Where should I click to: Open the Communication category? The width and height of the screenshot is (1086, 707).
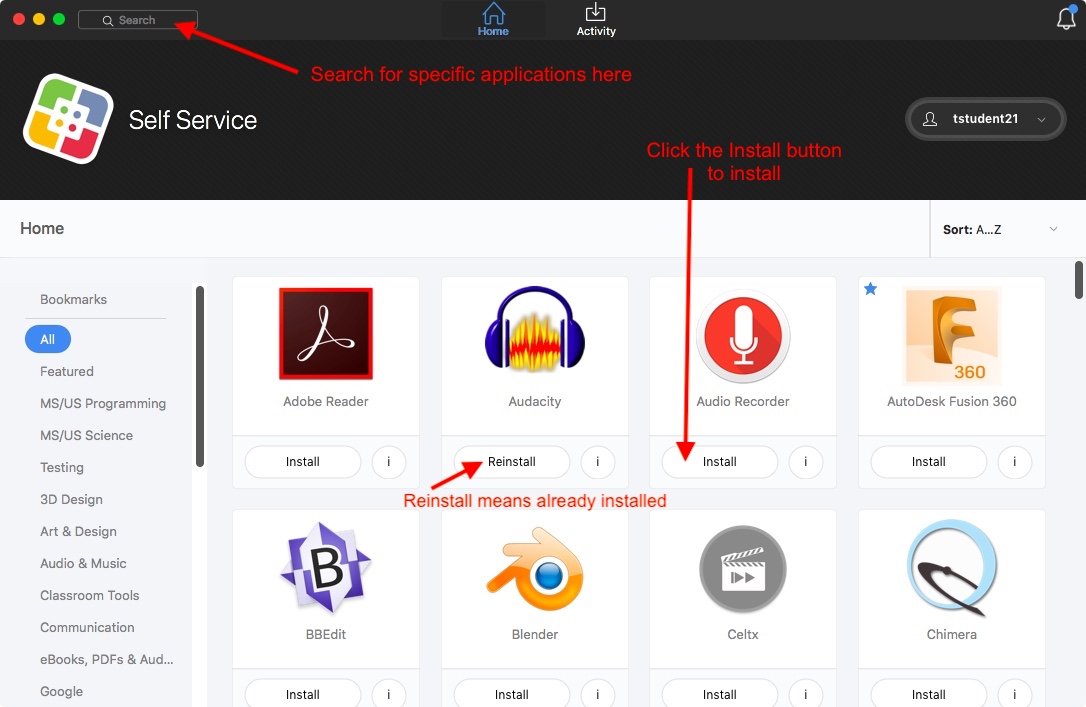[x=87, y=627]
